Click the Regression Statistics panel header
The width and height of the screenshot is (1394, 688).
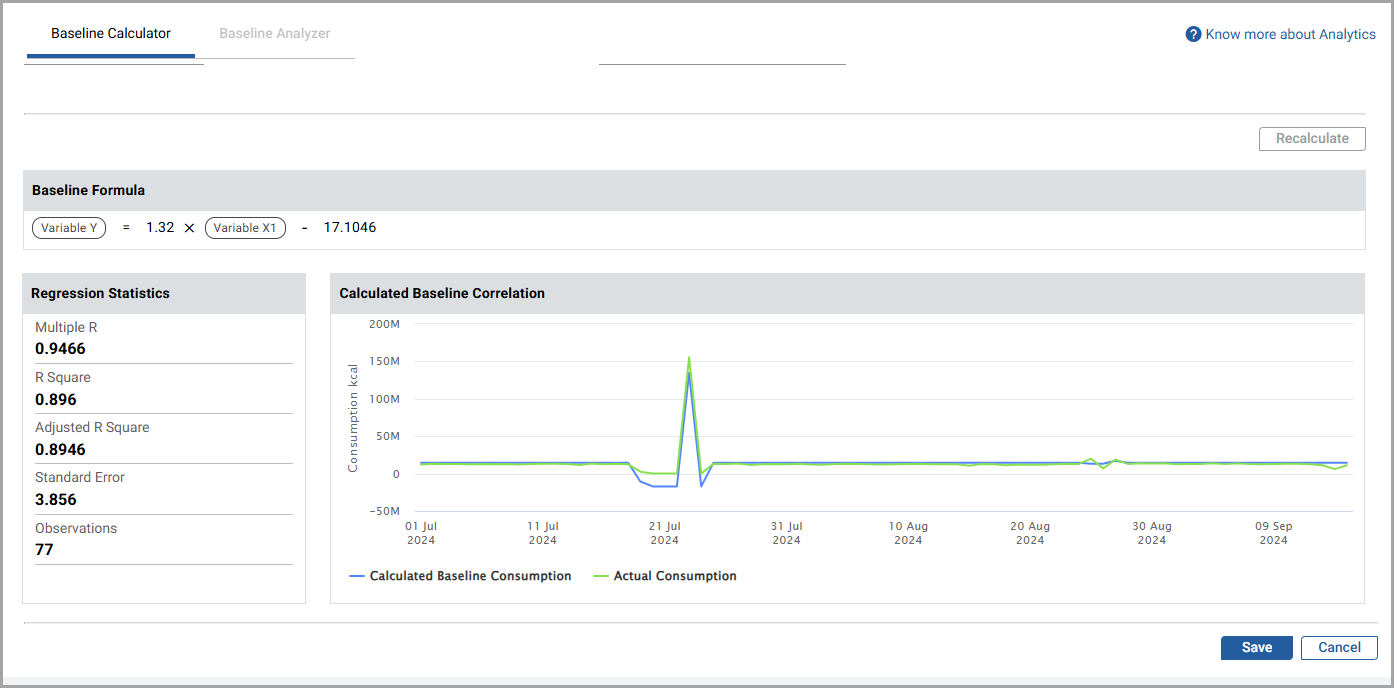(100, 293)
